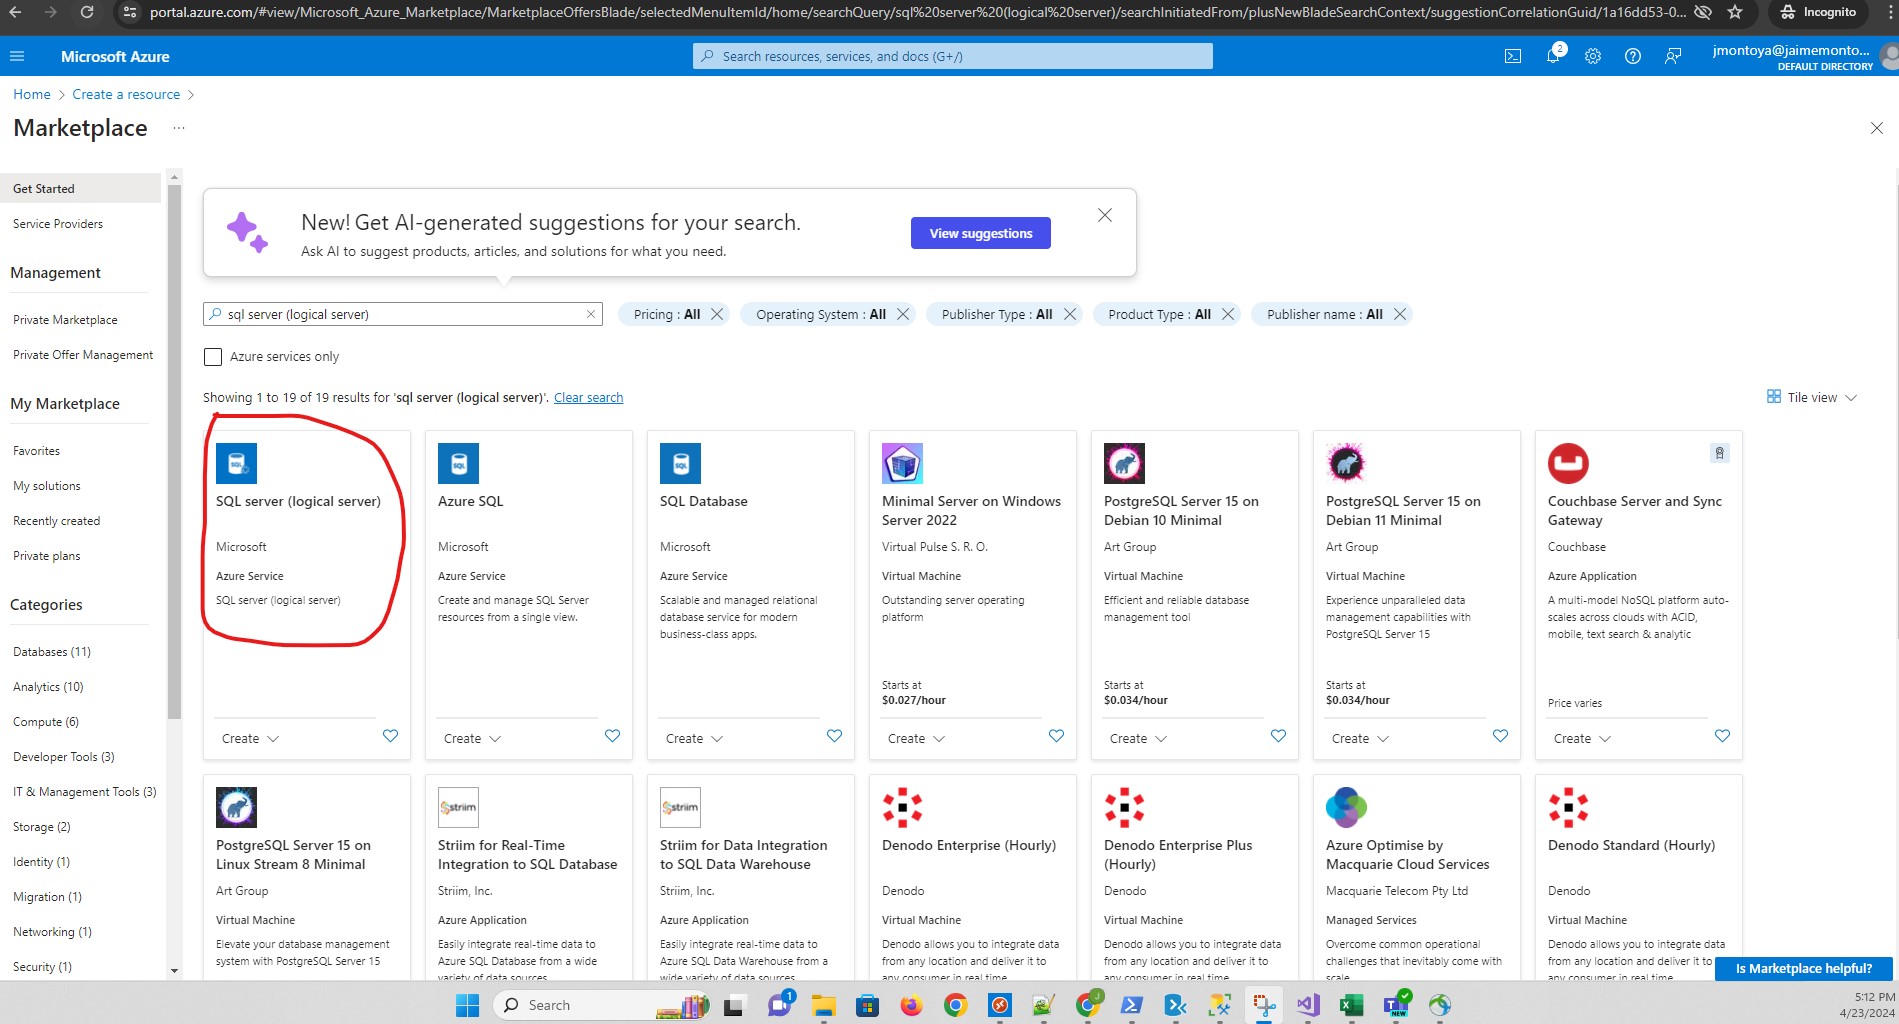Screen dimensions: 1899x1024
Task: Remove the Pricing filter
Action: pos(717,314)
